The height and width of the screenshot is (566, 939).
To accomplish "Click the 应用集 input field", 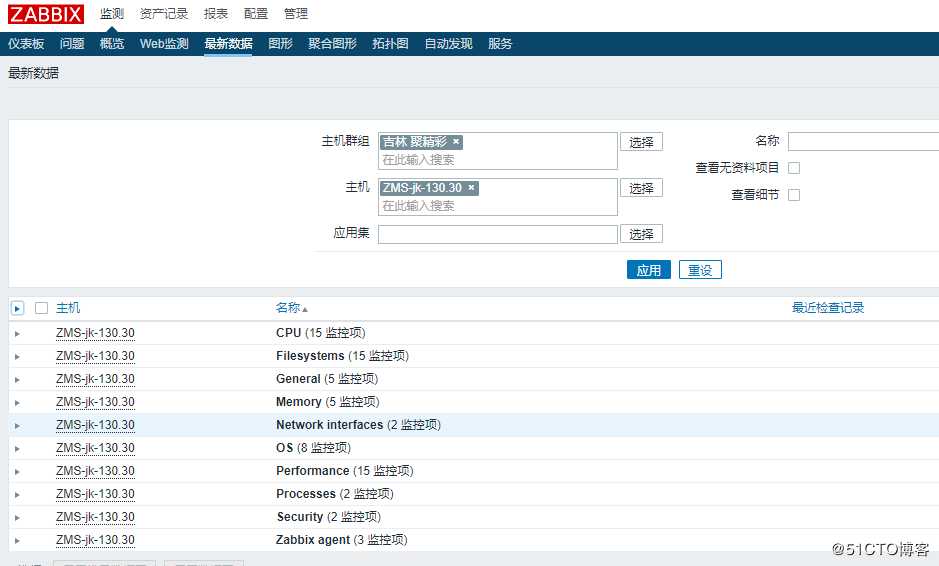I will click(498, 234).
